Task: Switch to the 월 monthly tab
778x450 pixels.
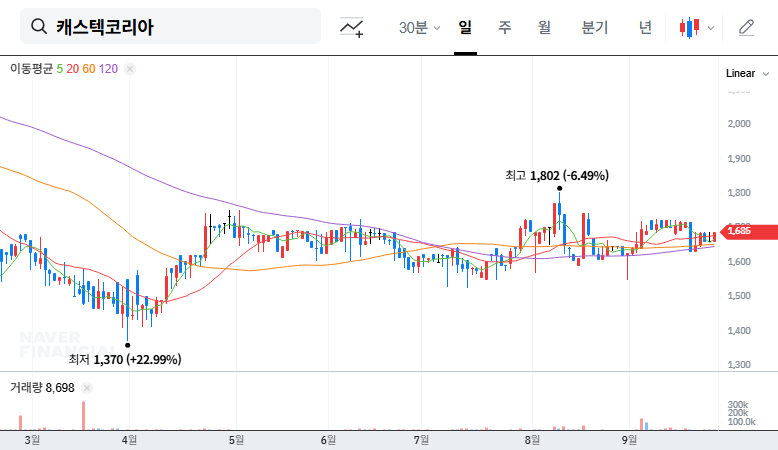Action: point(544,27)
